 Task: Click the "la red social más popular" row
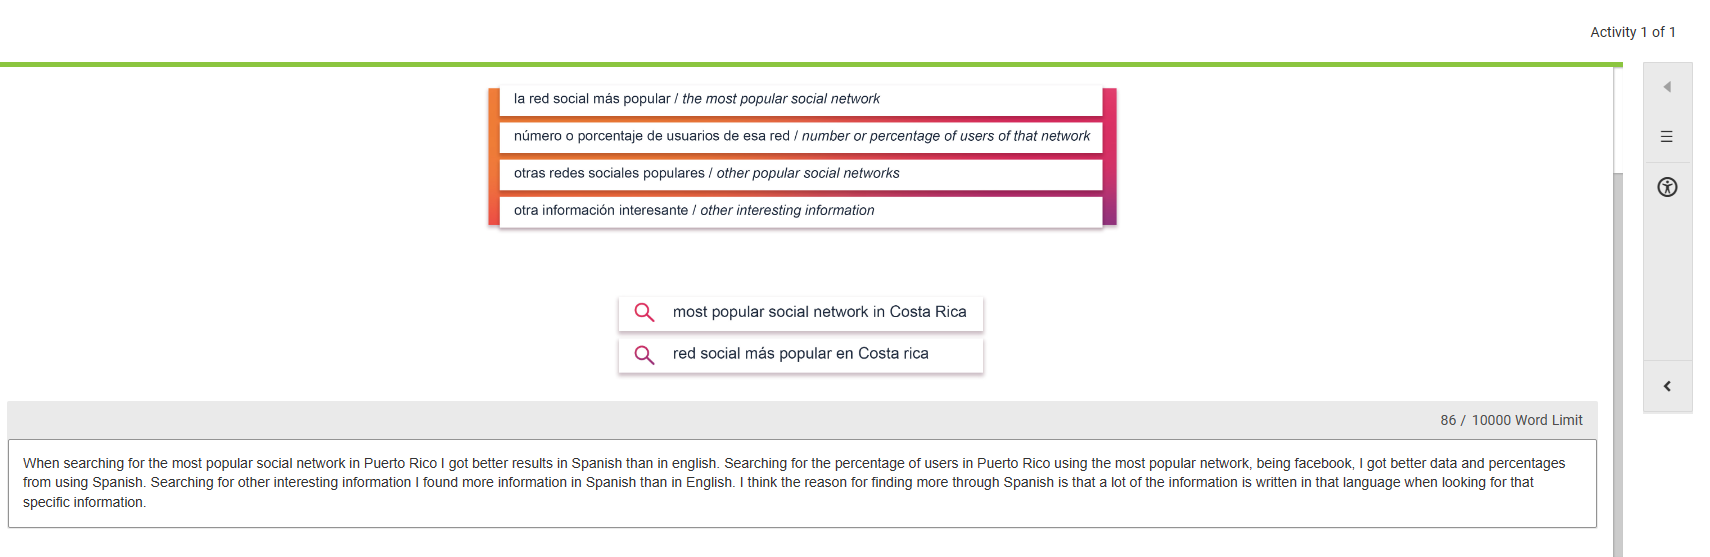(800, 99)
